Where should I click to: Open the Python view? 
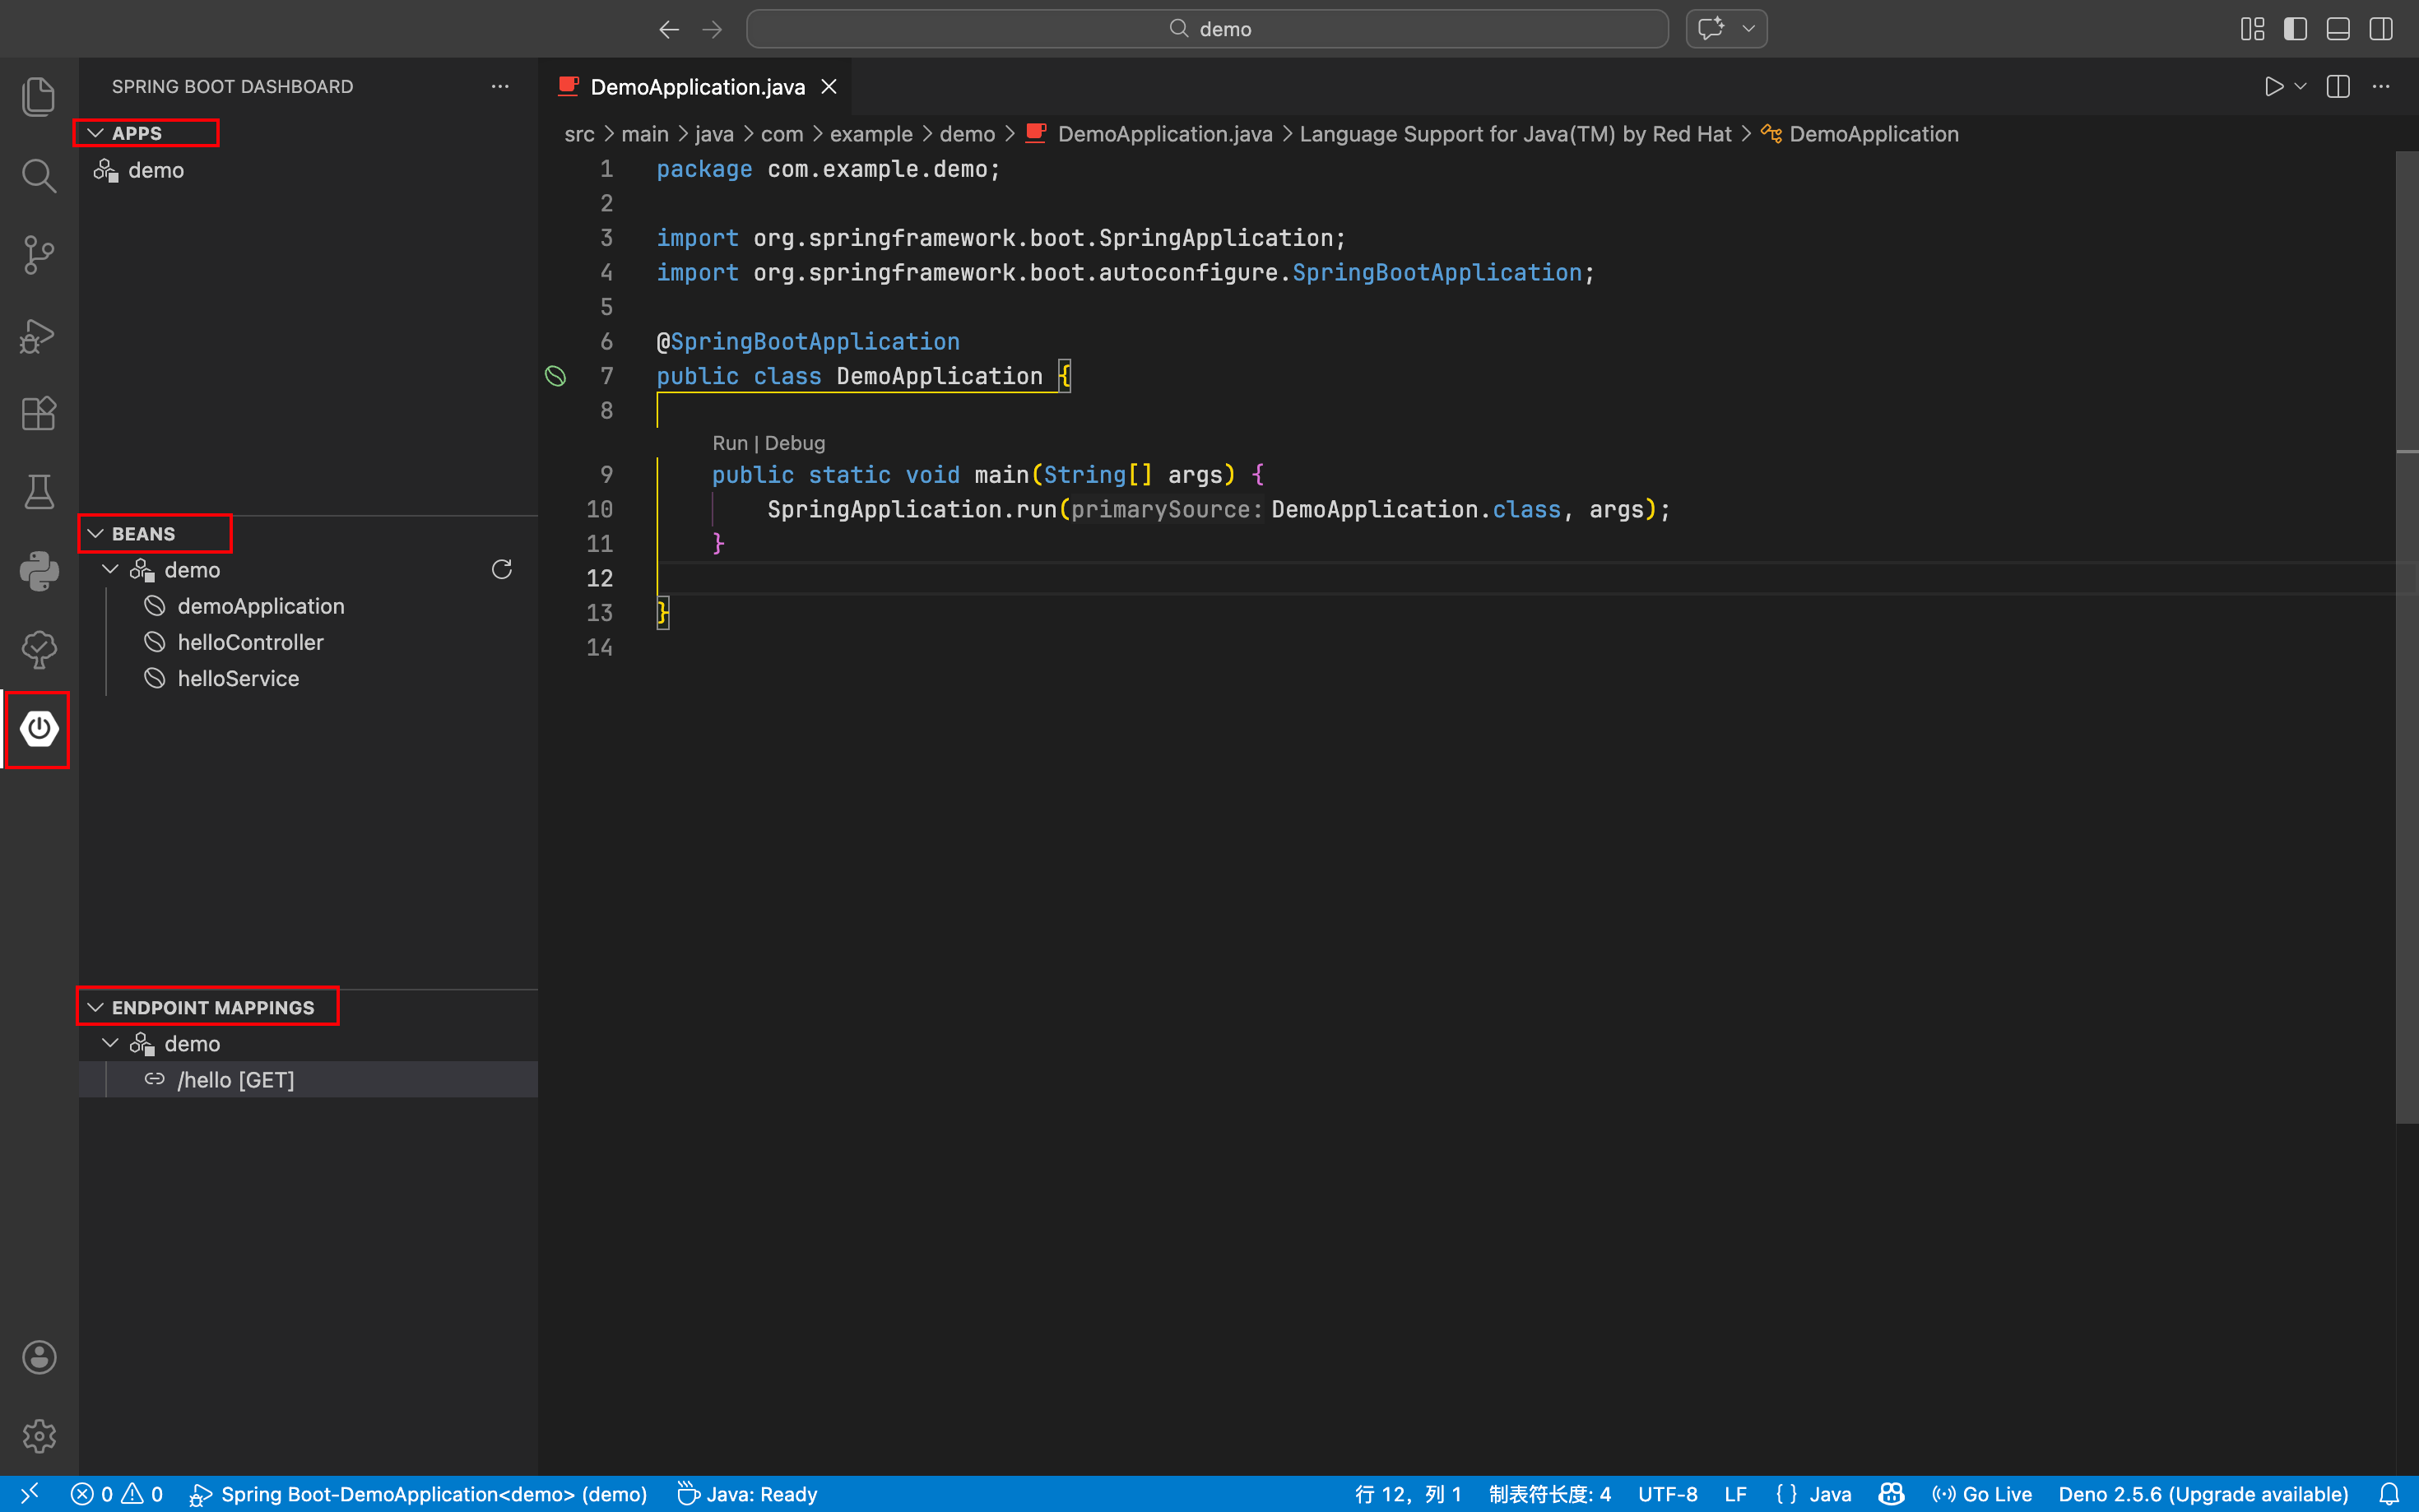coord(39,571)
